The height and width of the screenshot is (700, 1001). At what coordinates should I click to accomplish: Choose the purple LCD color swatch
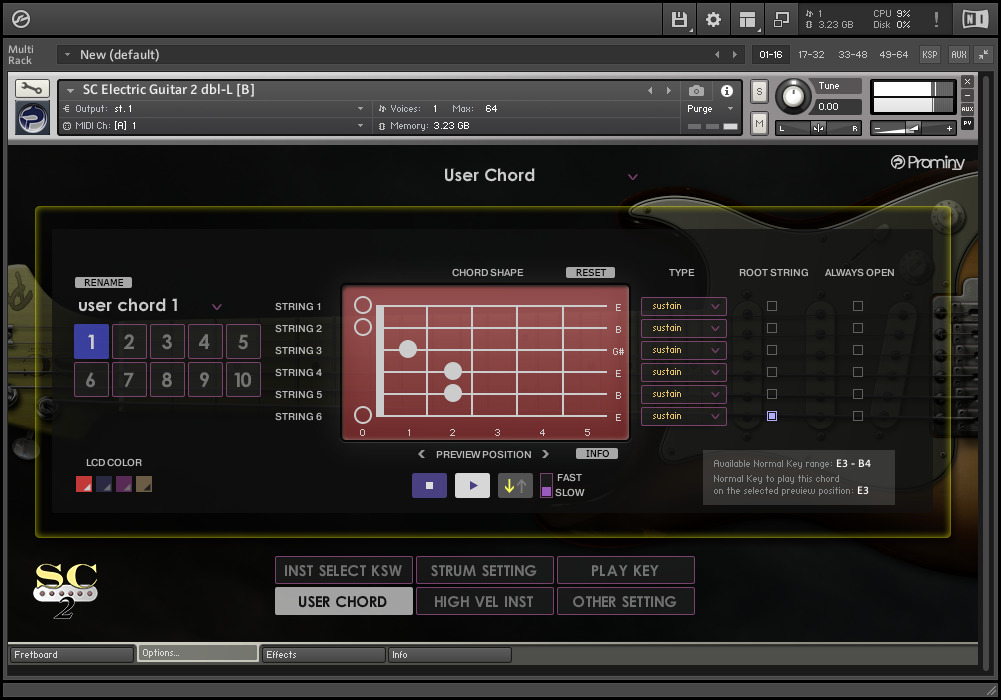[x=124, y=484]
